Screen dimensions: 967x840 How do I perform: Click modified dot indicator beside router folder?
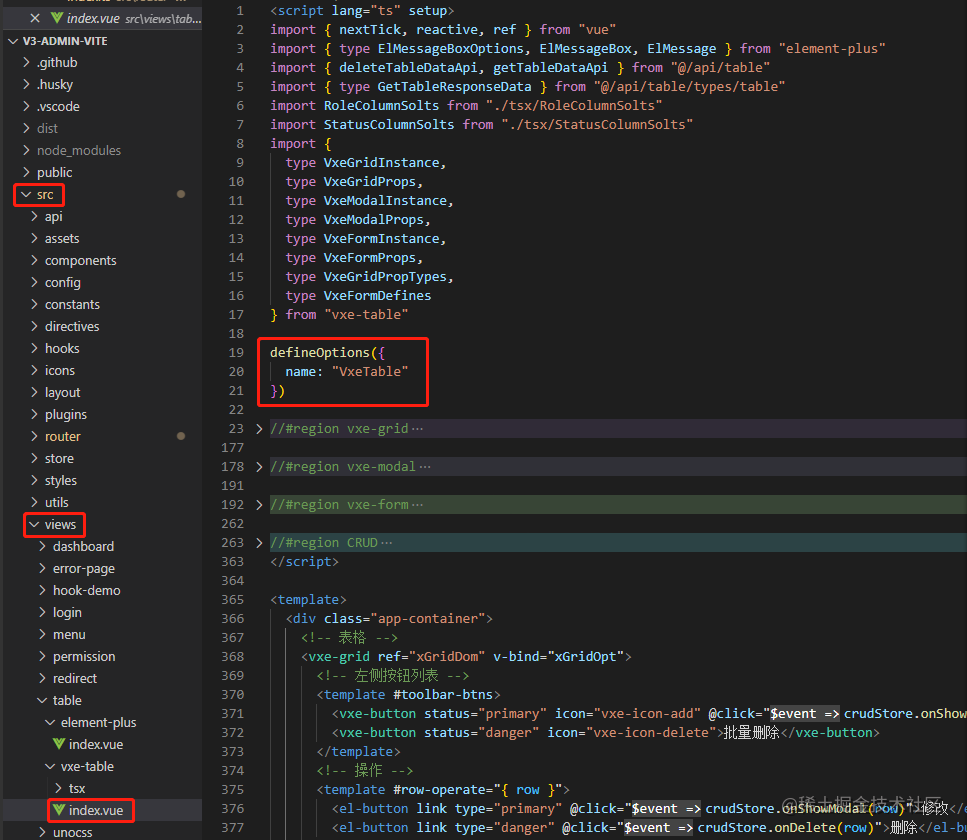pos(181,436)
